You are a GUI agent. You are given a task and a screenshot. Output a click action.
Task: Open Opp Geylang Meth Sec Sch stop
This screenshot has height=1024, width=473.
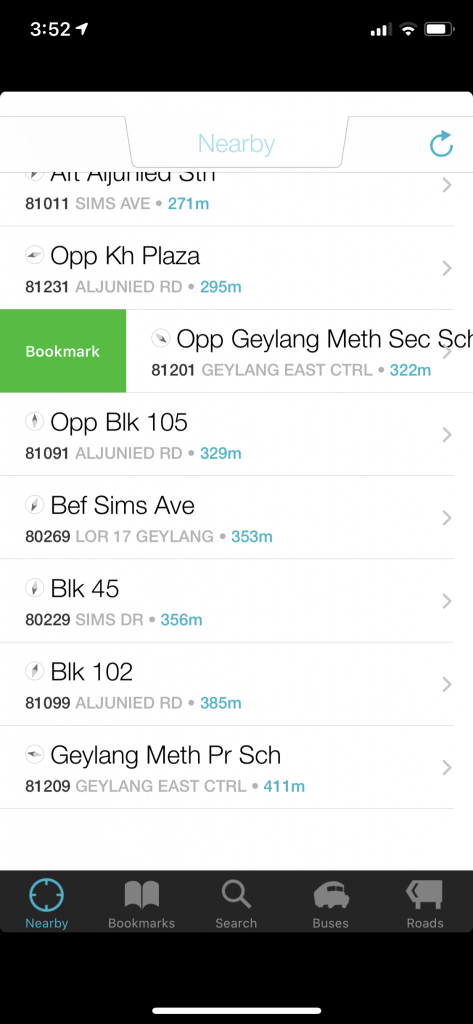click(299, 351)
